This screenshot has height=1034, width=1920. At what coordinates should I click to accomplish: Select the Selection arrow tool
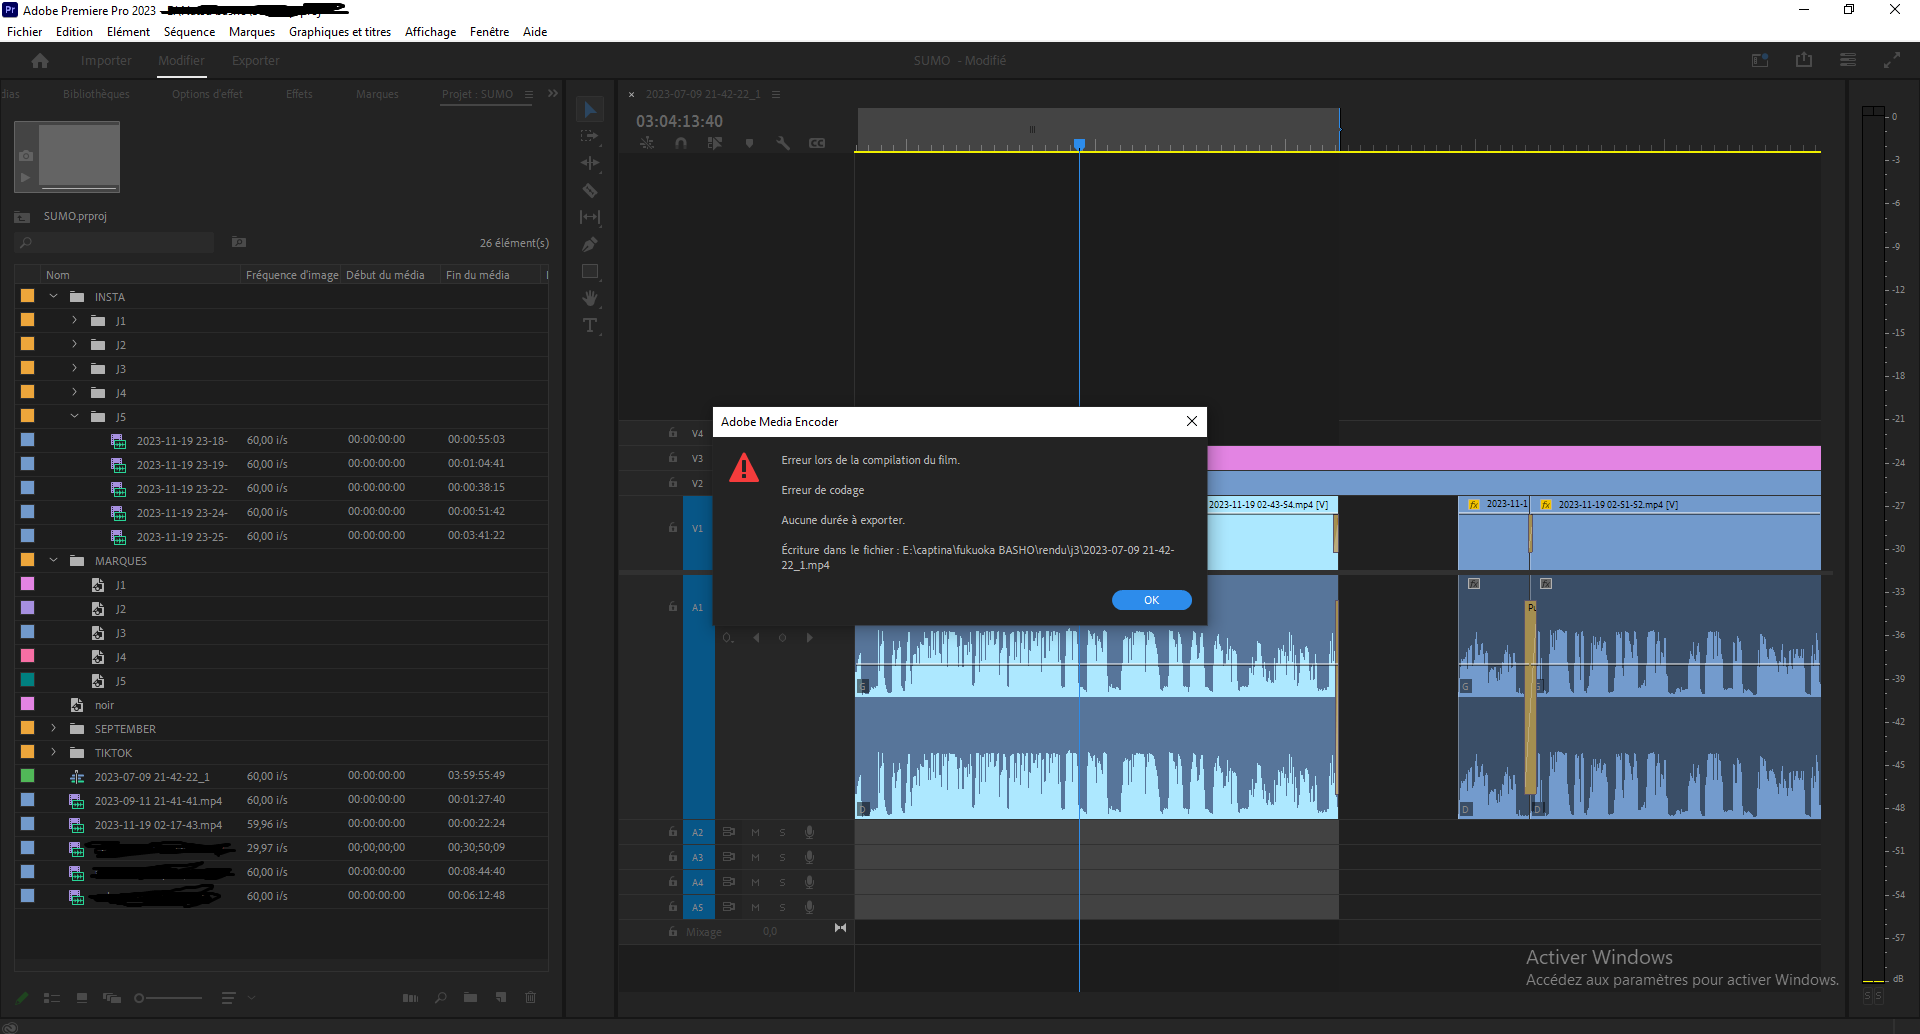pyautogui.click(x=590, y=109)
